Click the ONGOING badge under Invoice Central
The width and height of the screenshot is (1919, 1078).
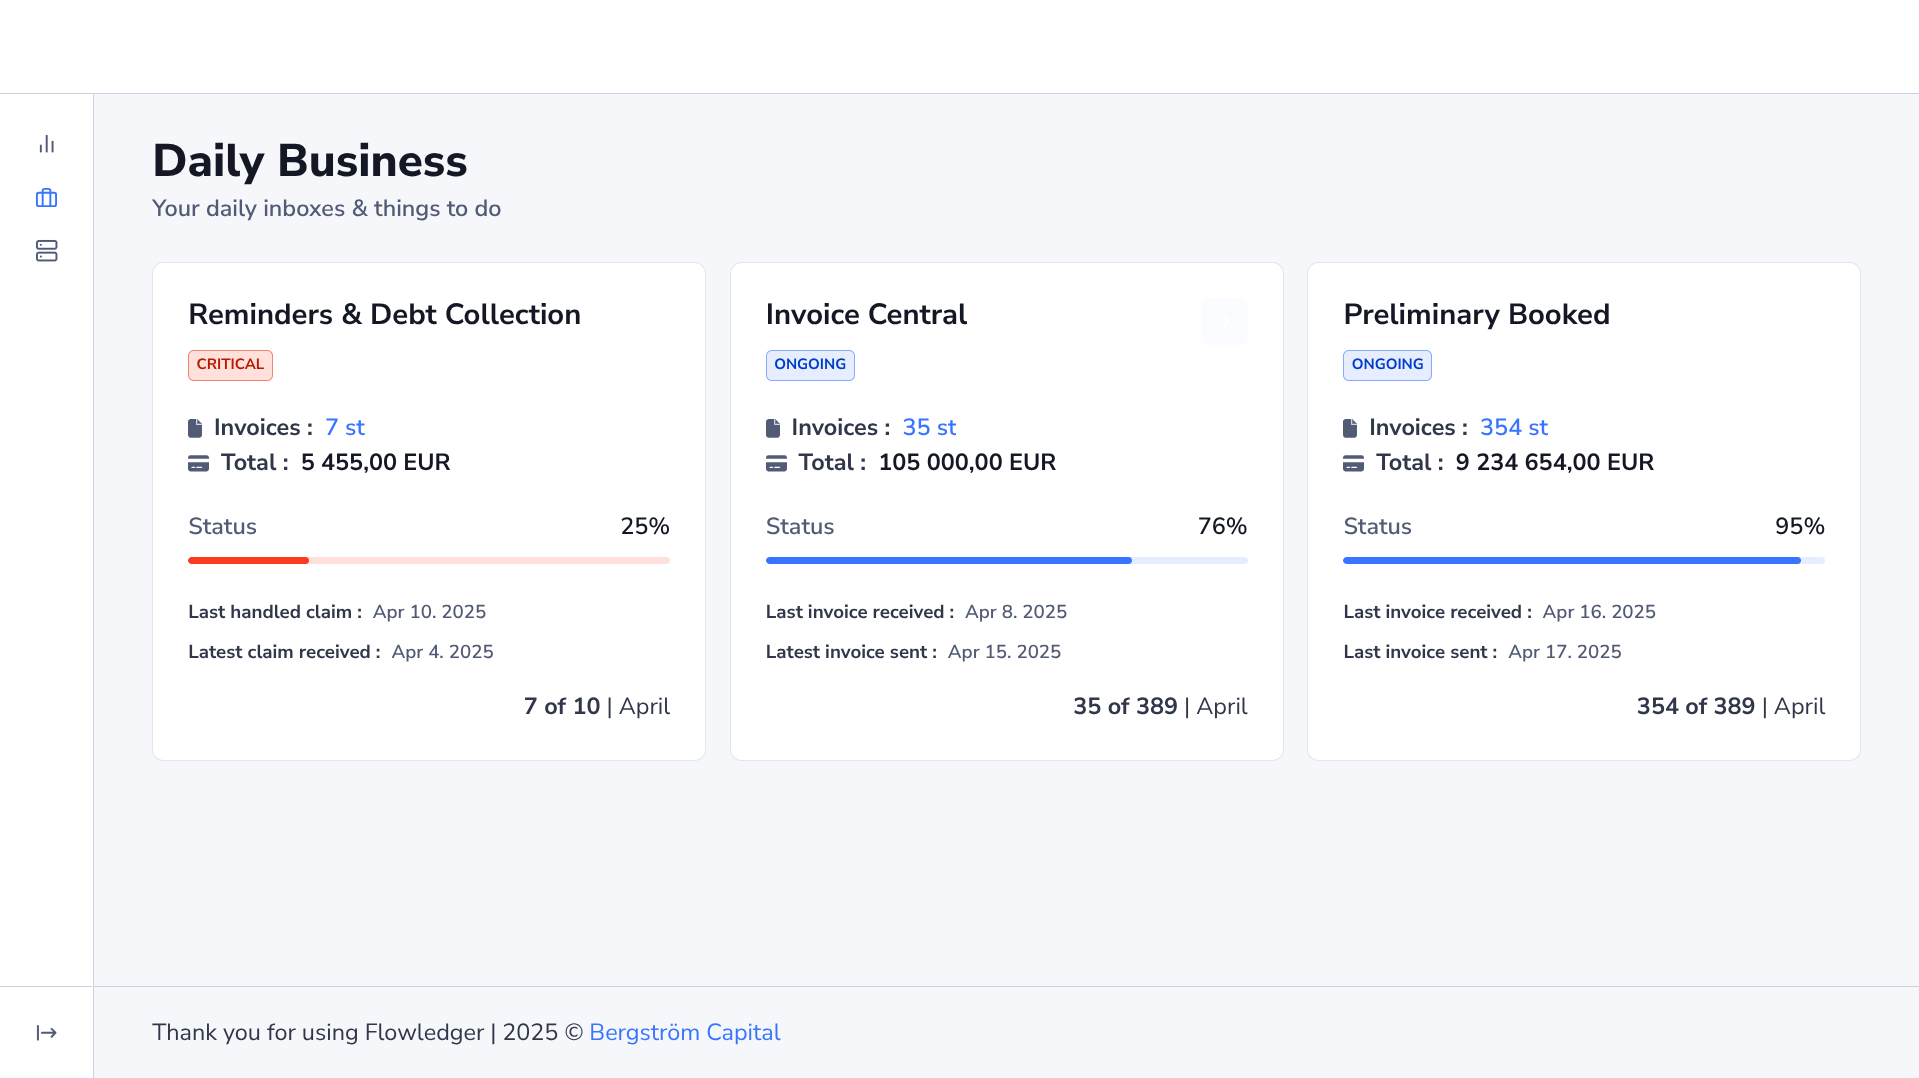[809, 365]
